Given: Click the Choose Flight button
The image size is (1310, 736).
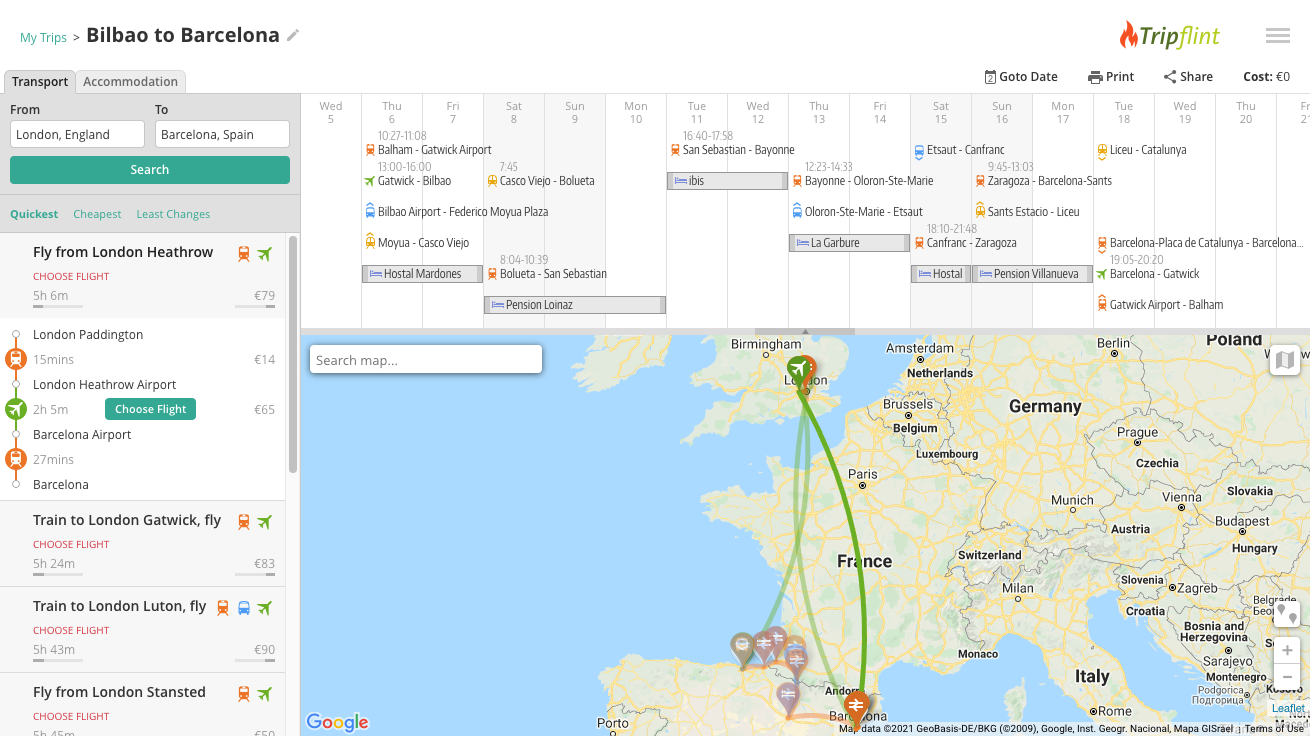Looking at the screenshot, I should (x=150, y=409).
